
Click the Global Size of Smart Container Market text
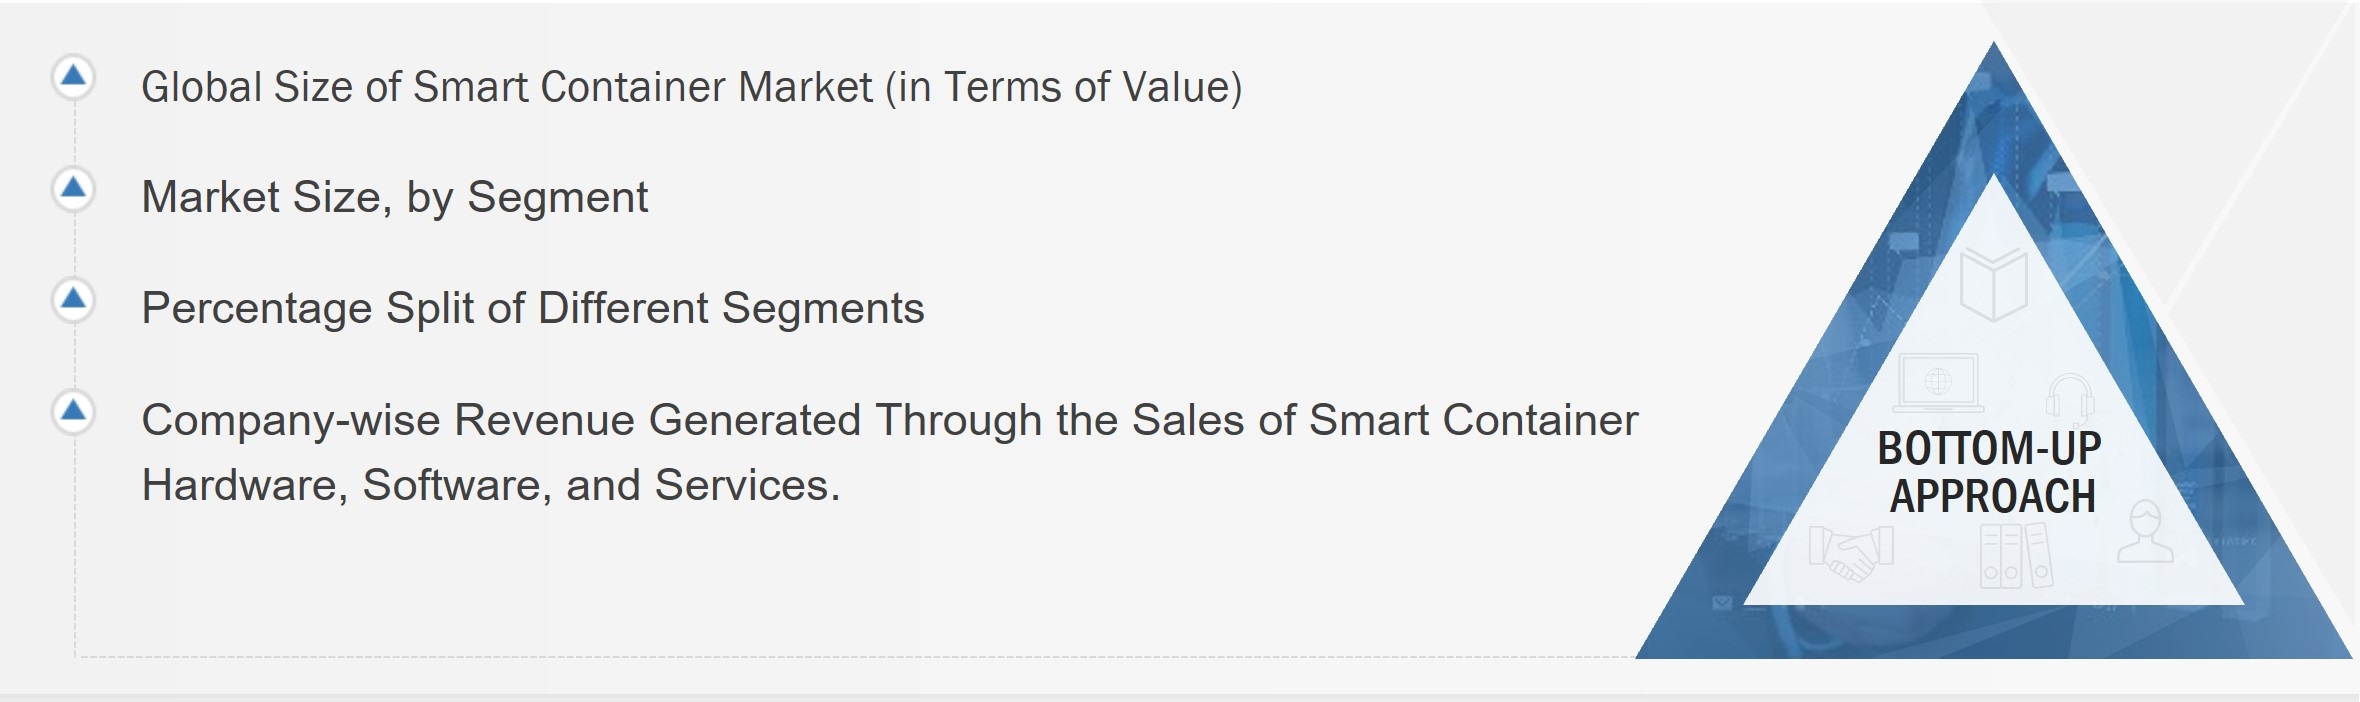(x=691, y=87)
